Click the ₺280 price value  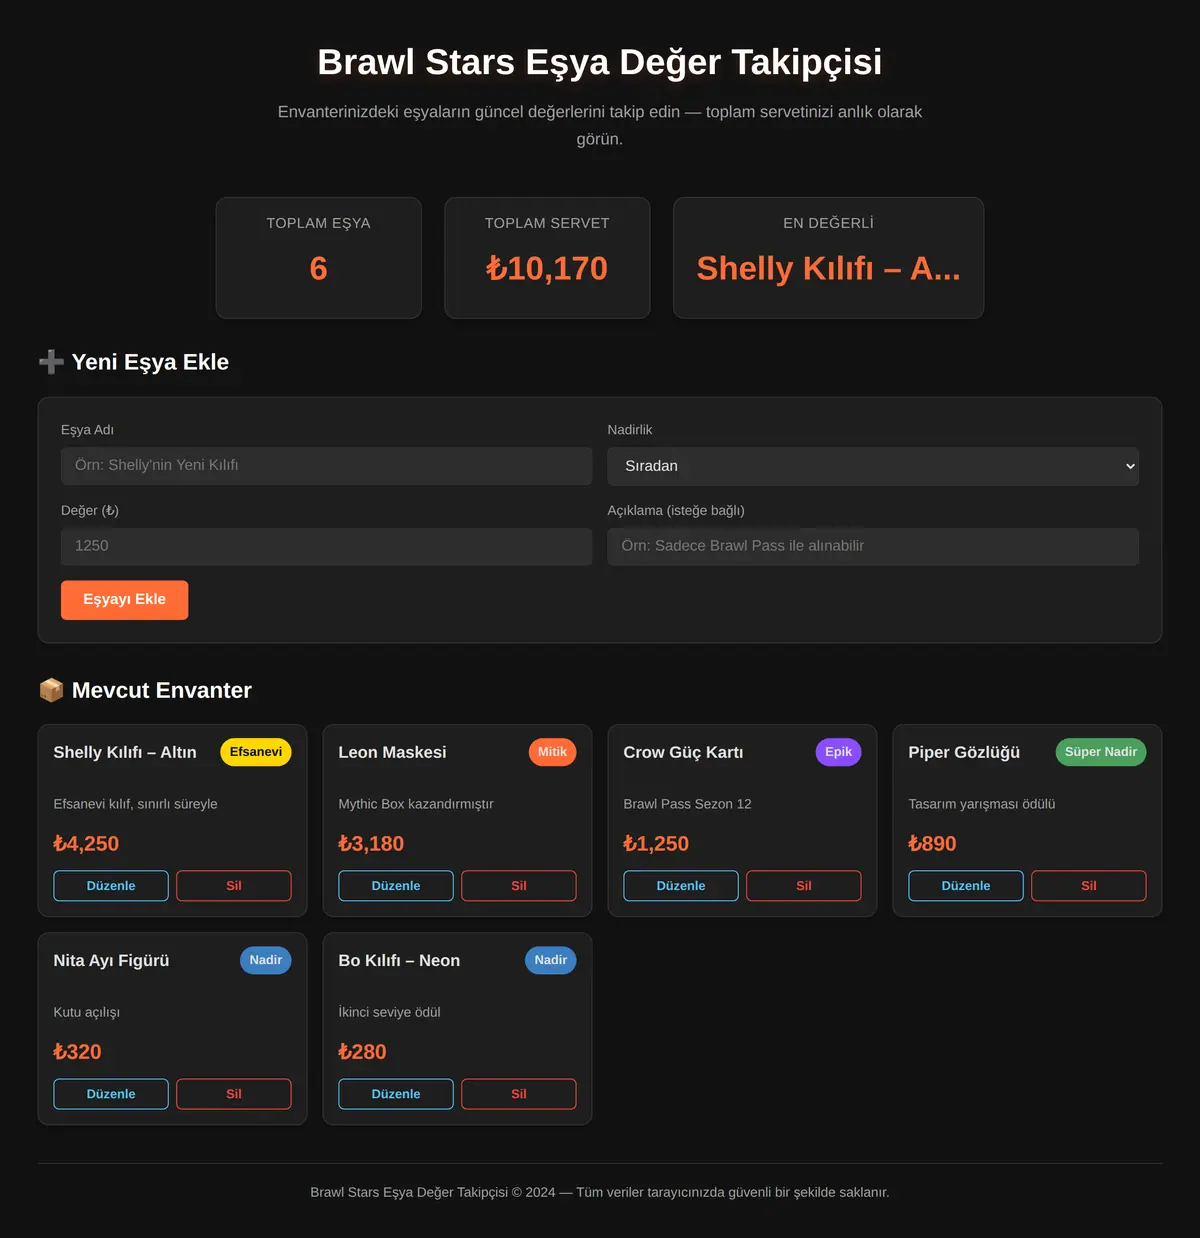tap(362, 1052)
